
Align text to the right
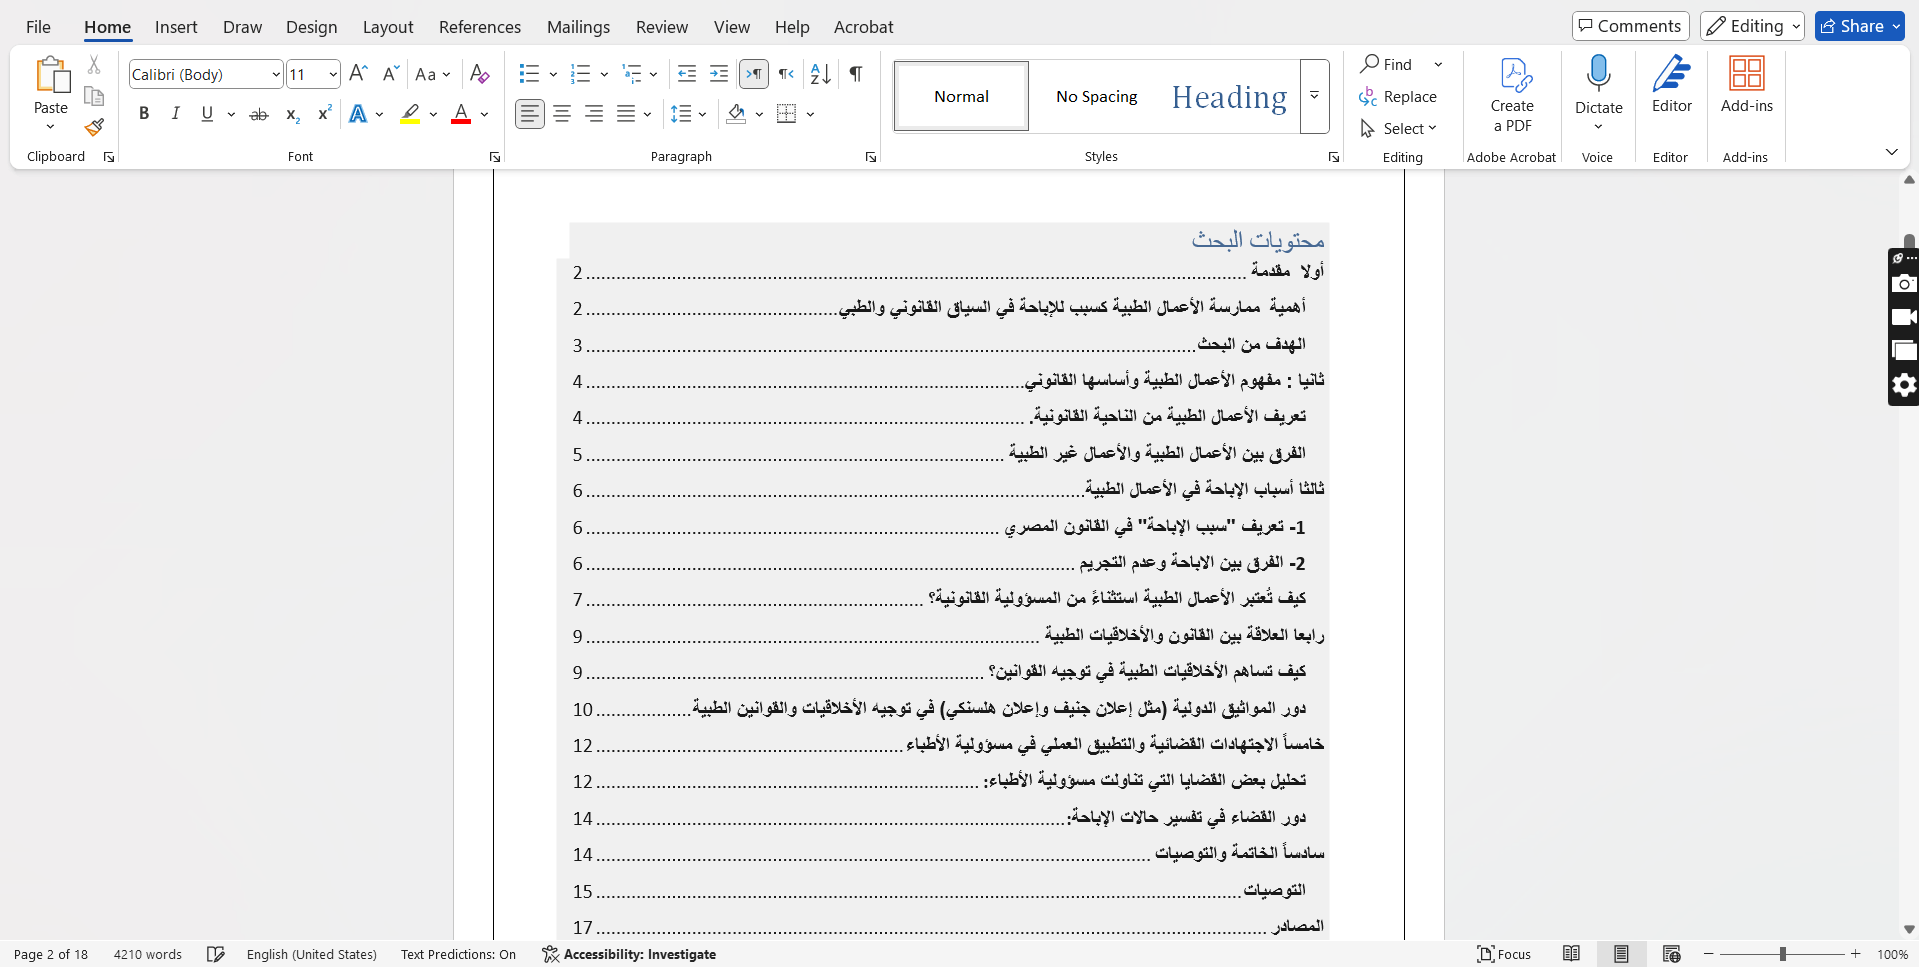(x=594, y=114)
